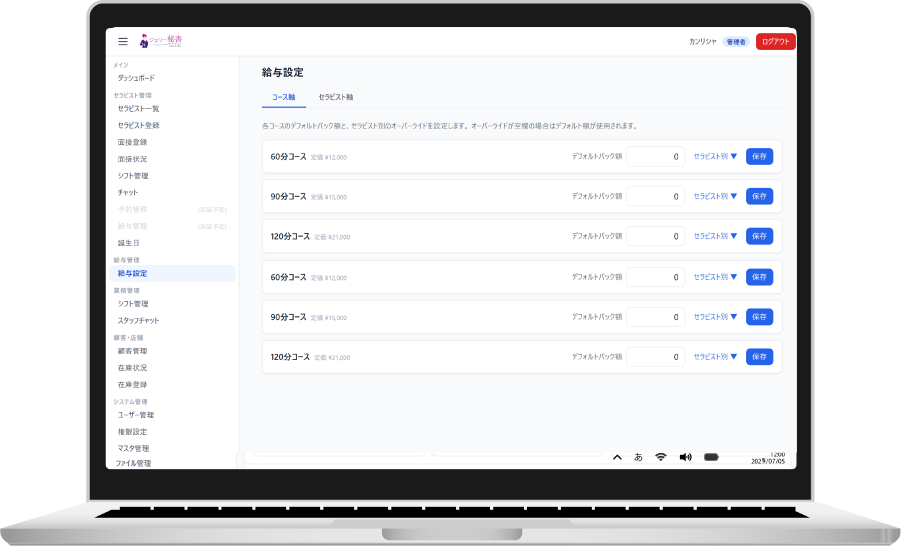
Task: Open ユーザー管理 in the sidebar
Action: 136,415
